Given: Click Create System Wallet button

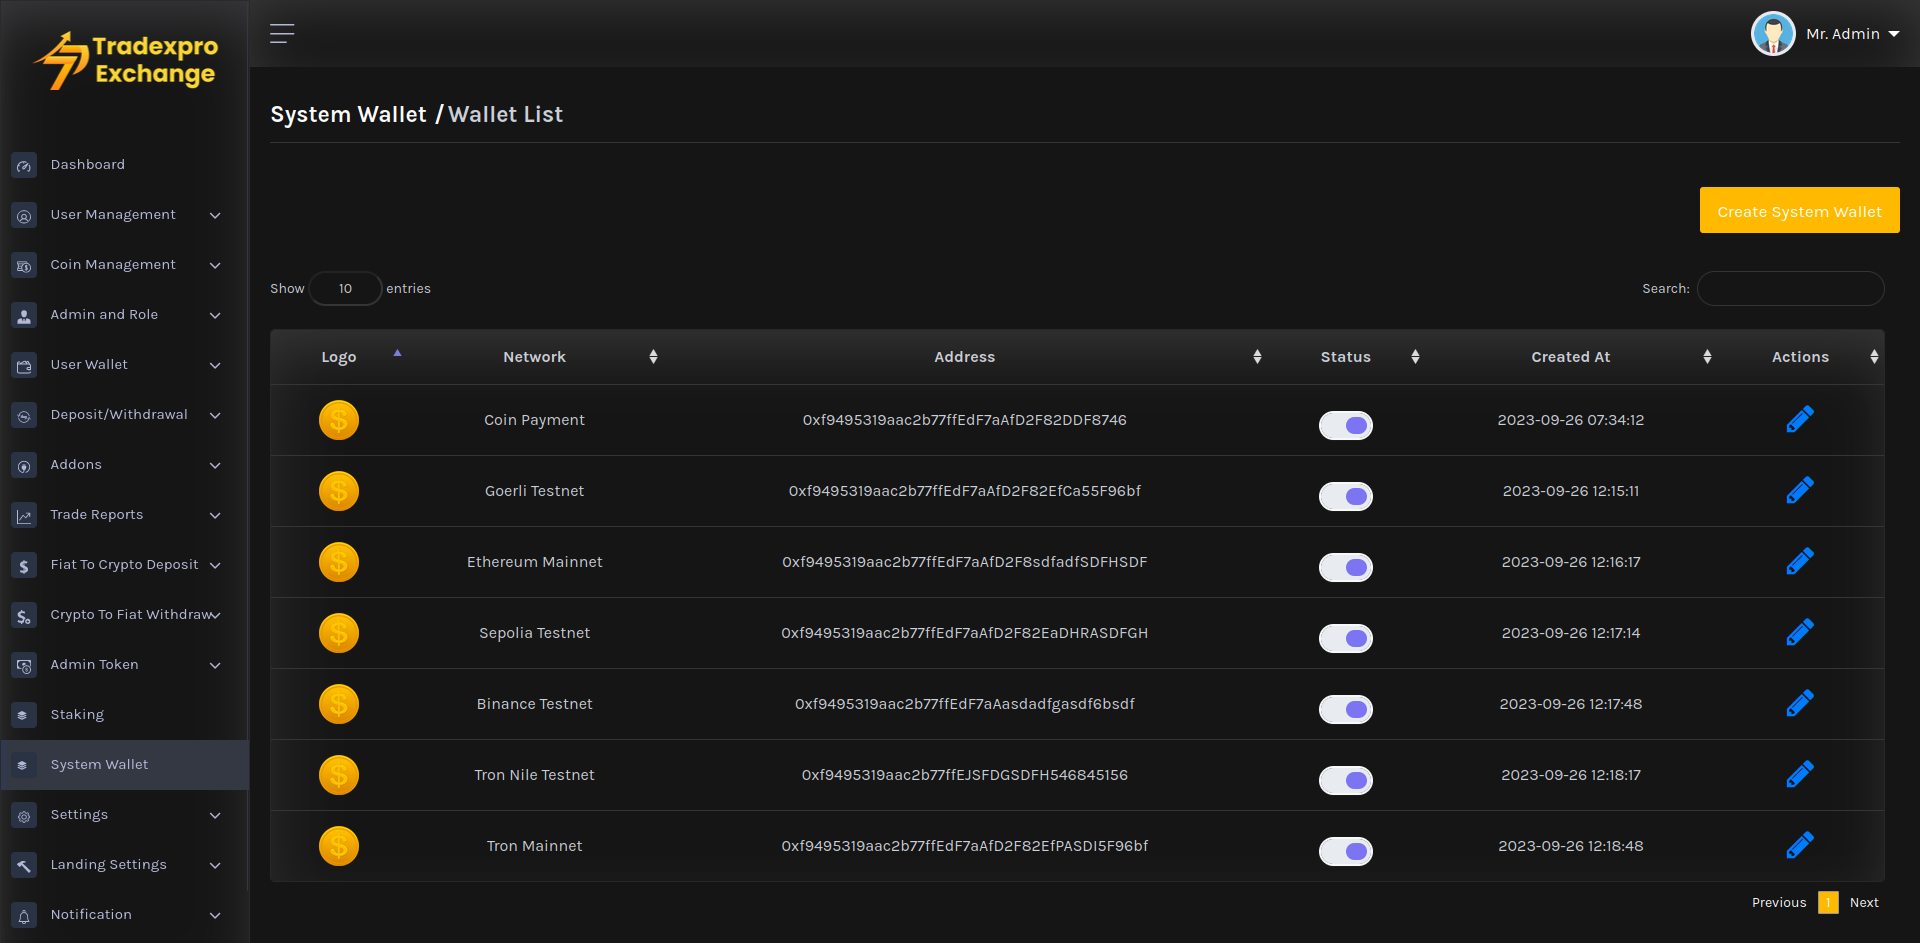Looking at the screenshot, I should (x=1799, y=211).
